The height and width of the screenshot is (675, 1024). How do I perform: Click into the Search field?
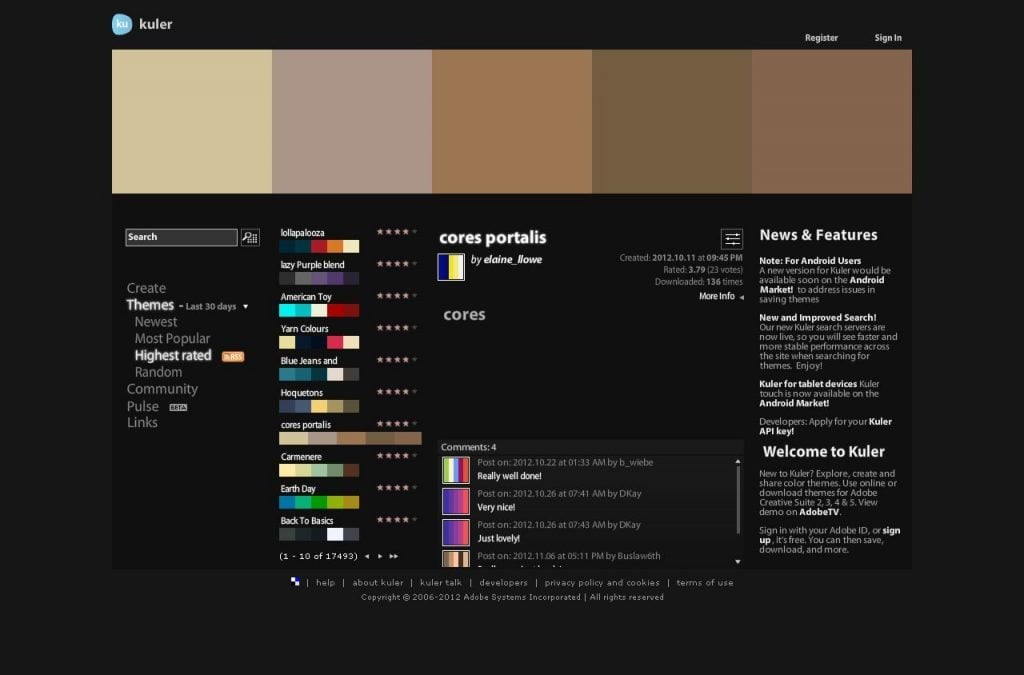pyautogui.click(x=181, y=237)
